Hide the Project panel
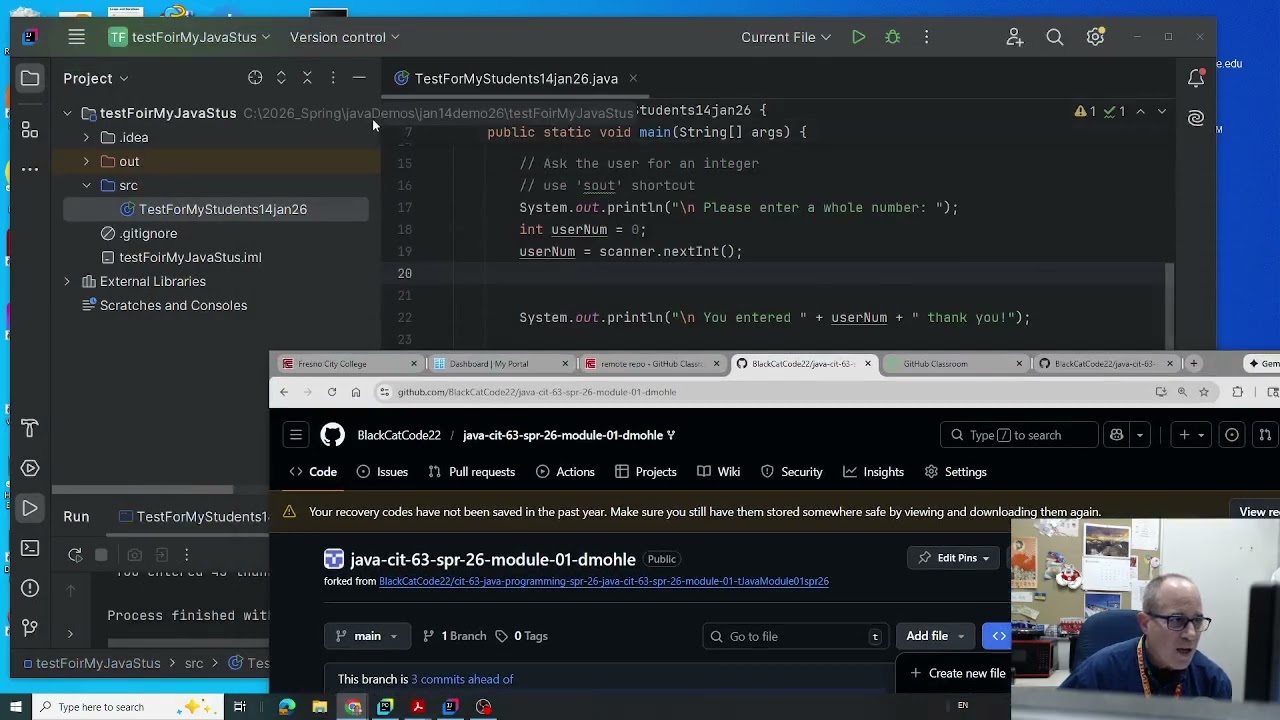Screen dimensions: 1280x720 click(359, 78)
